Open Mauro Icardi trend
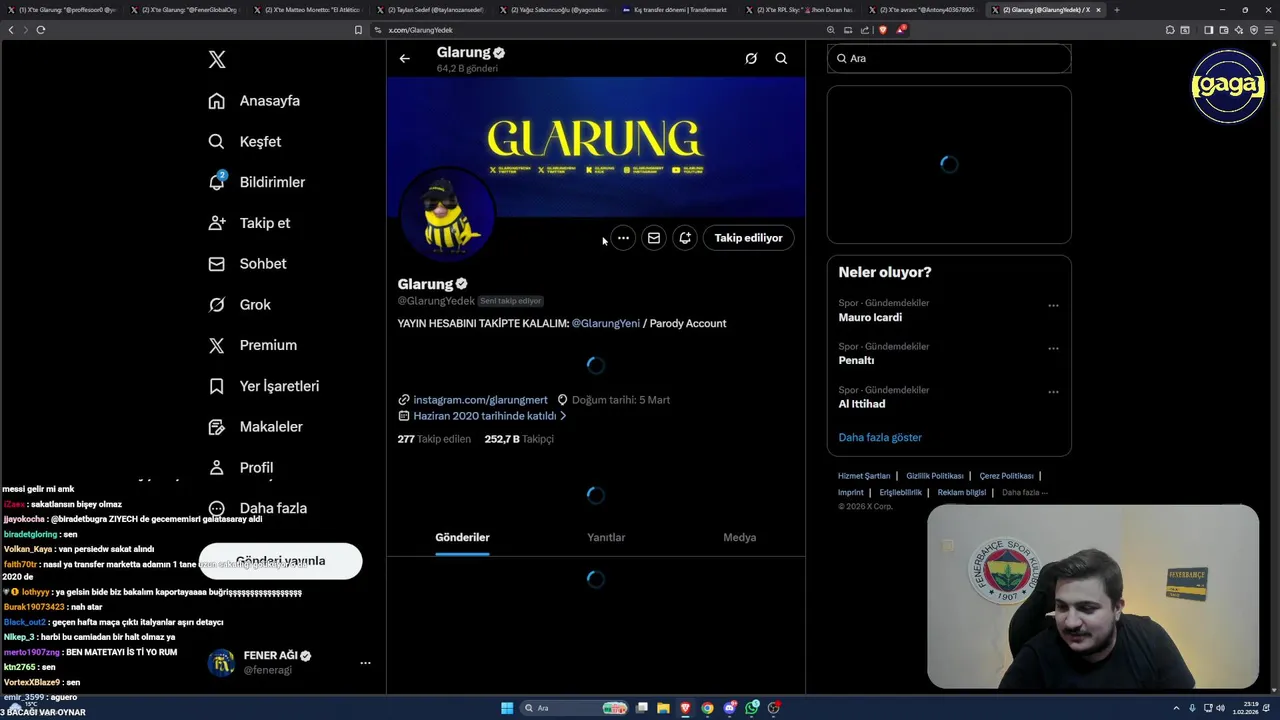This screenshot has height=720, width=1280. [x=870, y=317]
